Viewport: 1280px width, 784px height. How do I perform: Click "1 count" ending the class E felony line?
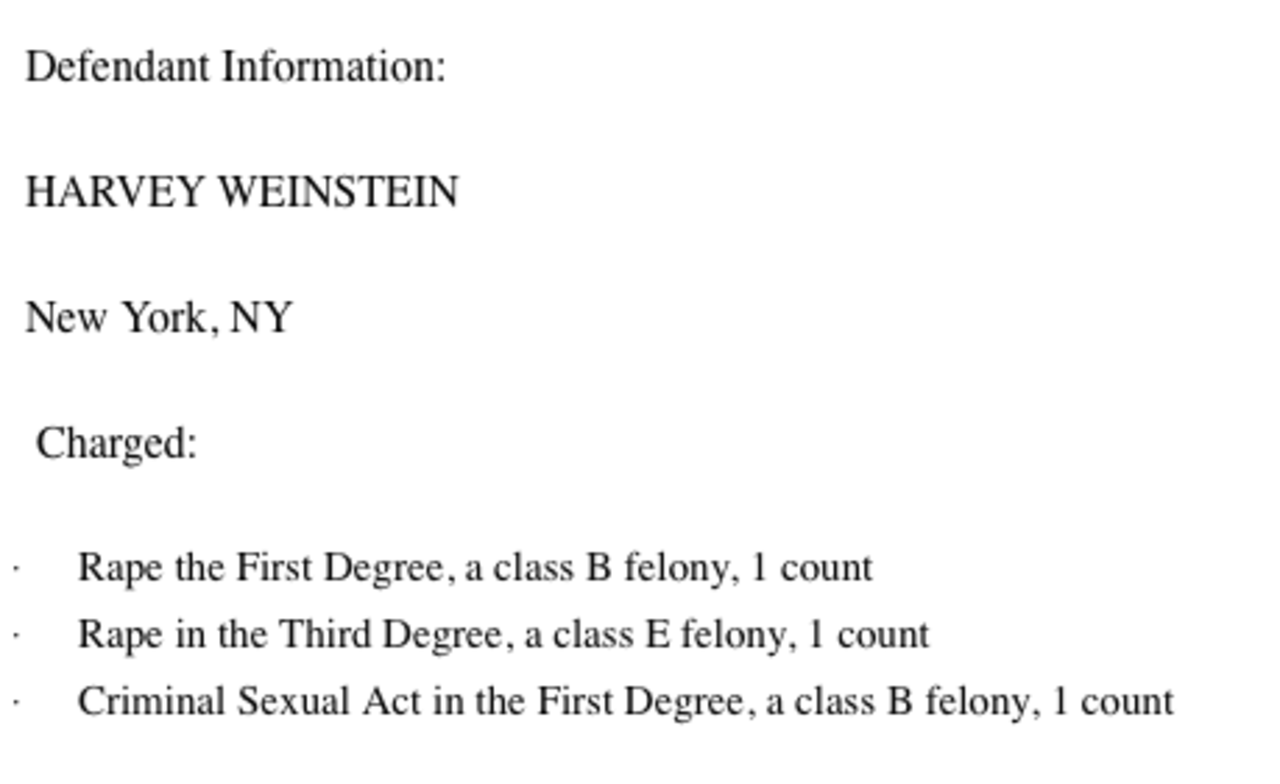coord(869,635)
